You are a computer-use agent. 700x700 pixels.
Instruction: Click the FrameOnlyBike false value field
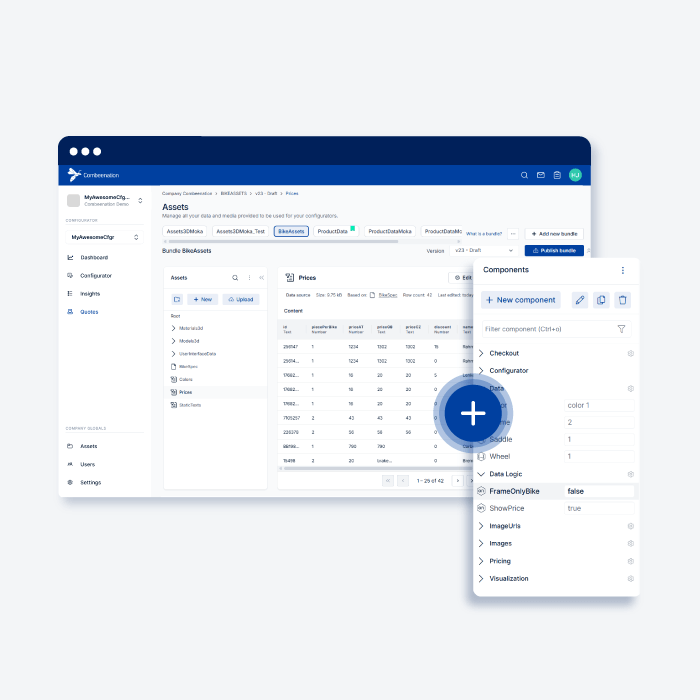(x=598, y=491)
